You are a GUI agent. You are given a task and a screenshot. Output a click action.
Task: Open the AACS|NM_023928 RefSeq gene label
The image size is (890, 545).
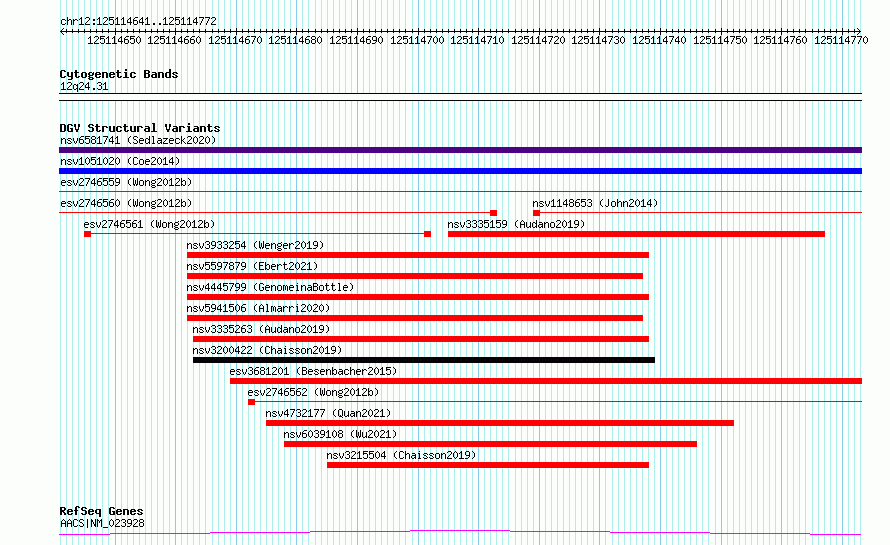[x=102, y=523]
